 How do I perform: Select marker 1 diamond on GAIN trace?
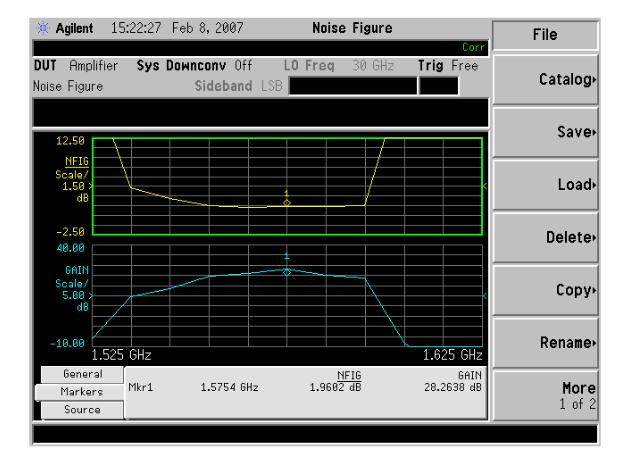tap(286, 271)
